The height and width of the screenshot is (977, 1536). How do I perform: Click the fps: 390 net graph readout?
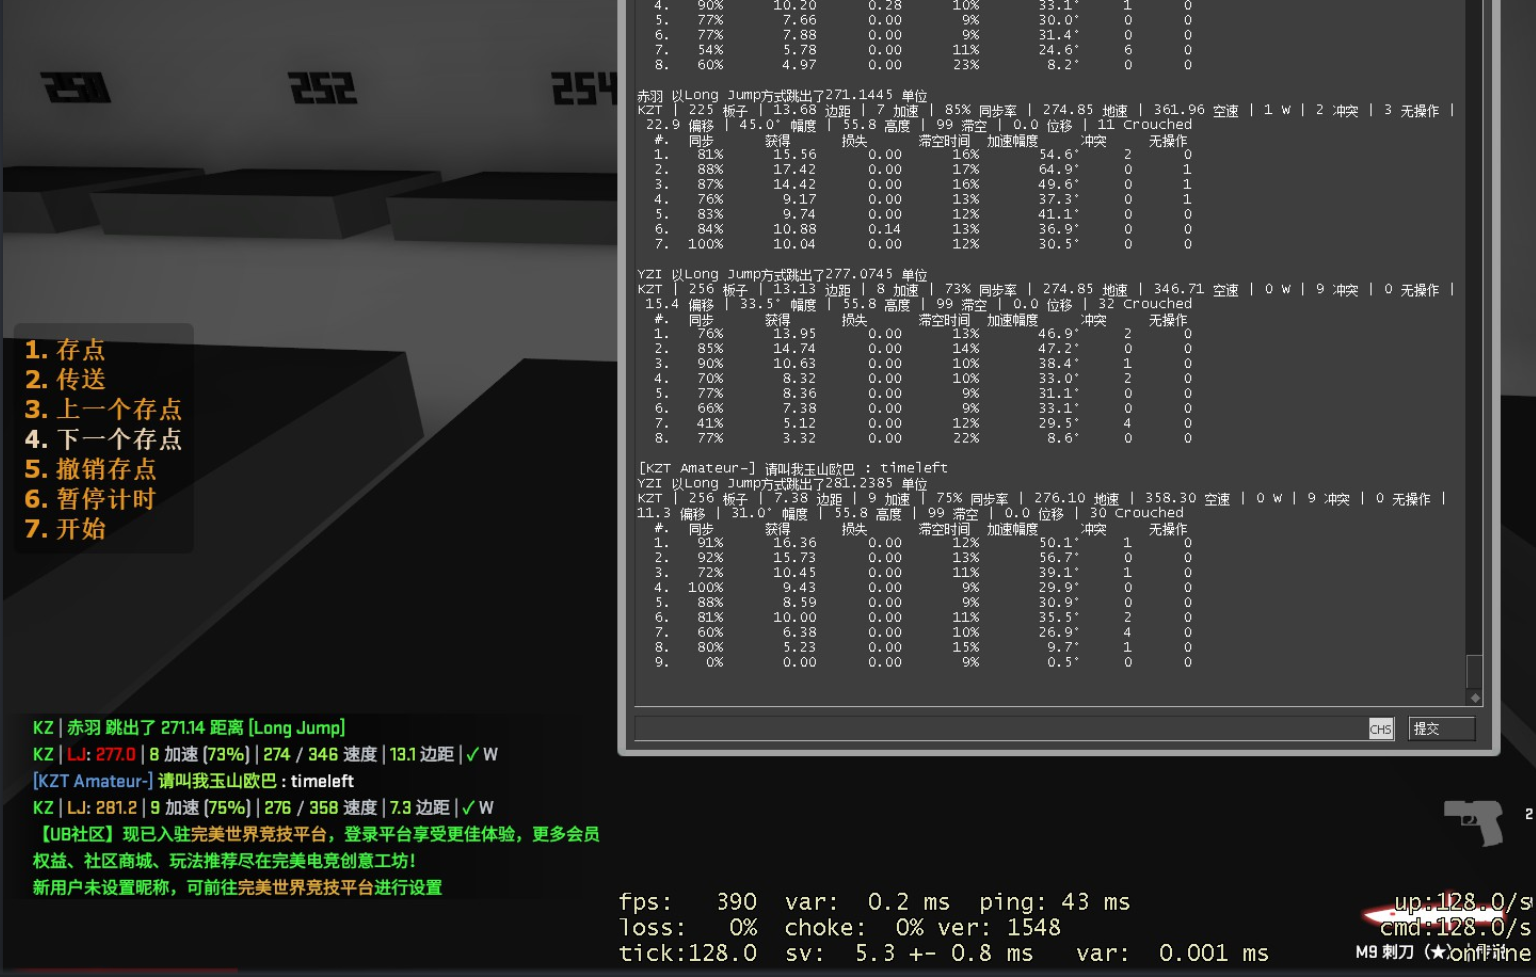688,902
